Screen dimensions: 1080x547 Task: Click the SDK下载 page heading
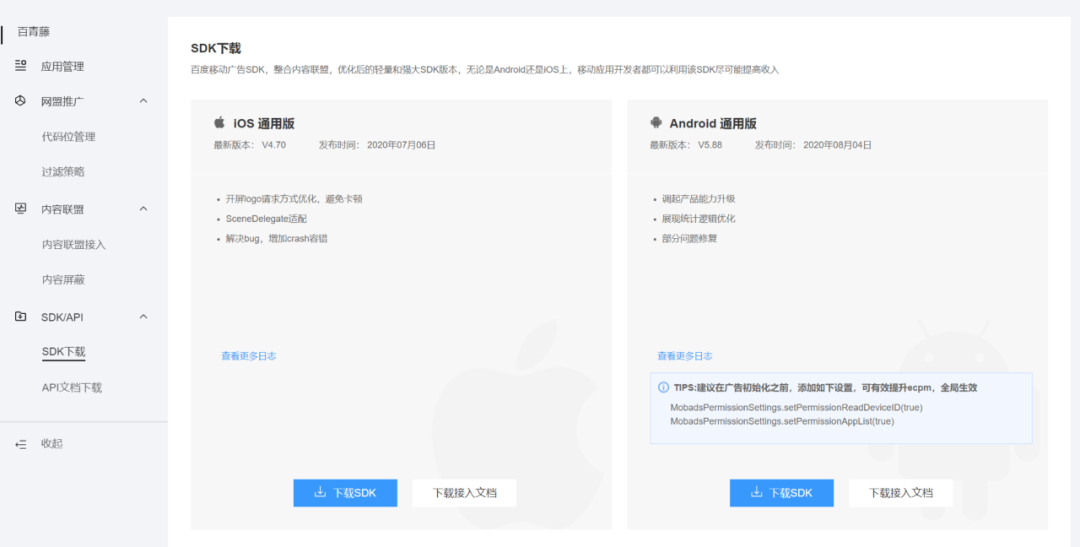[216, 48]
